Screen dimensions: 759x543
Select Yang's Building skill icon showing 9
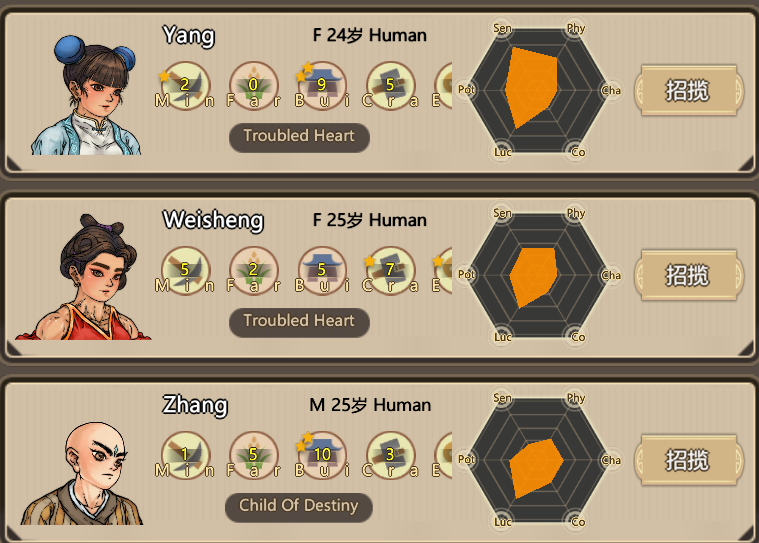tap(322, 86)
